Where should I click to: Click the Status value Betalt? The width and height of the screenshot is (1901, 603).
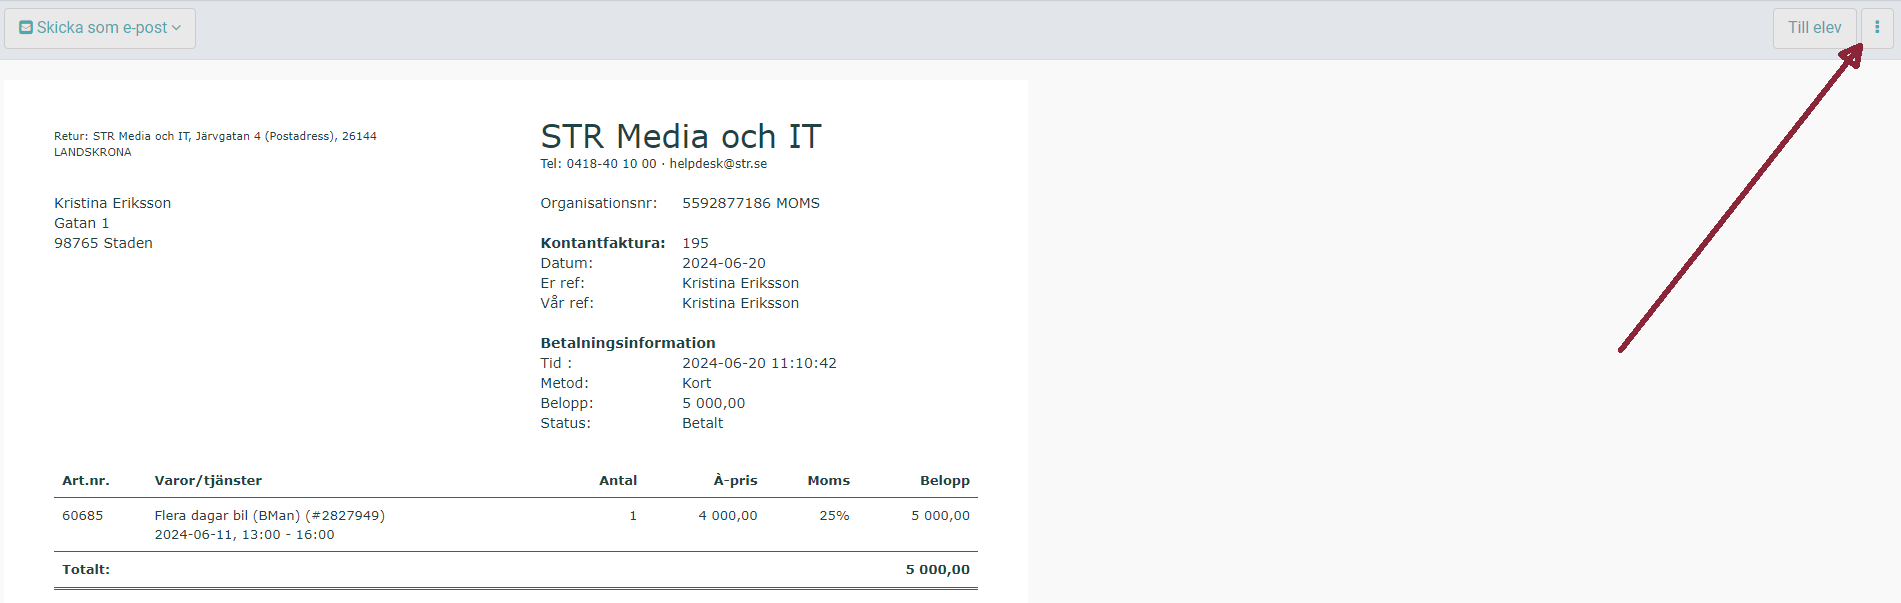[x=703, y=423]
